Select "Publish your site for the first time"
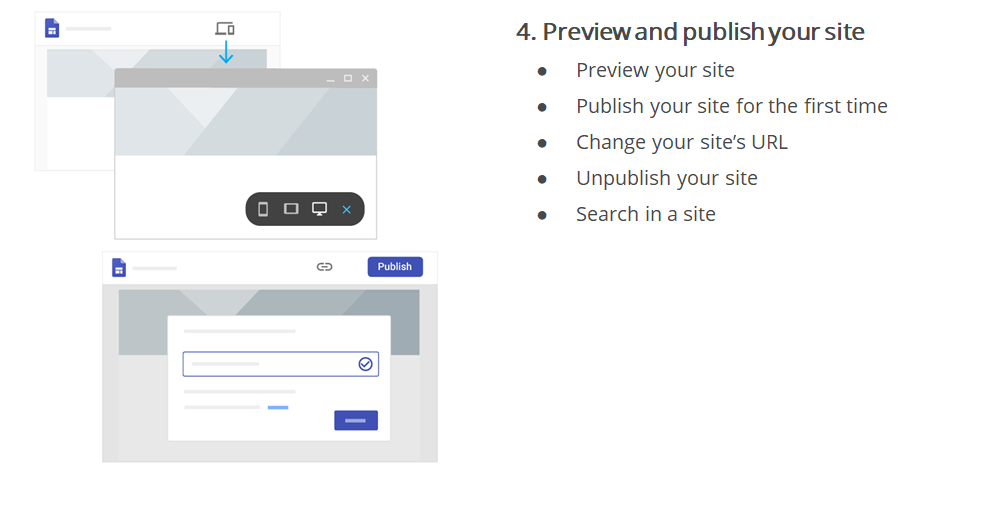This screenshot has height=517, width=994. tap(731, 106)
